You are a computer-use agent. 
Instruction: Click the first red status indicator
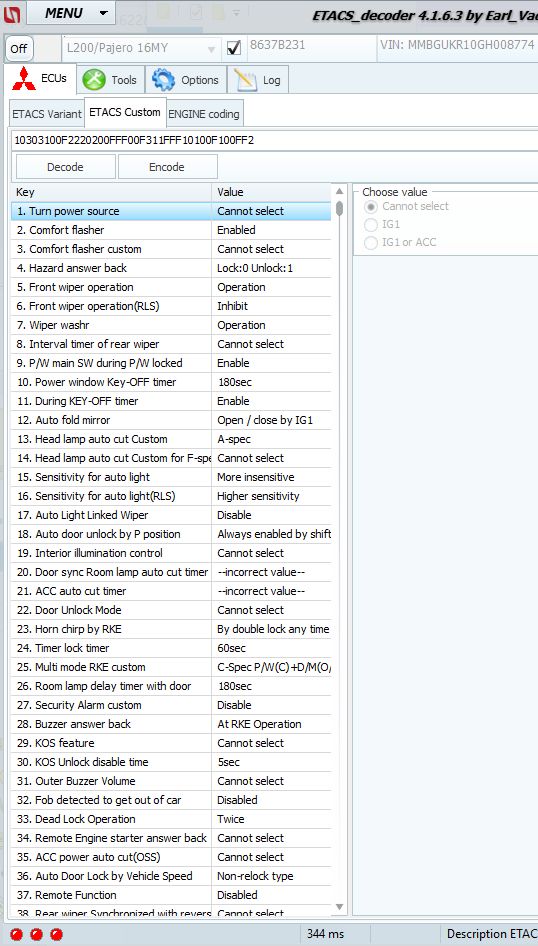(x=16, y=934)
